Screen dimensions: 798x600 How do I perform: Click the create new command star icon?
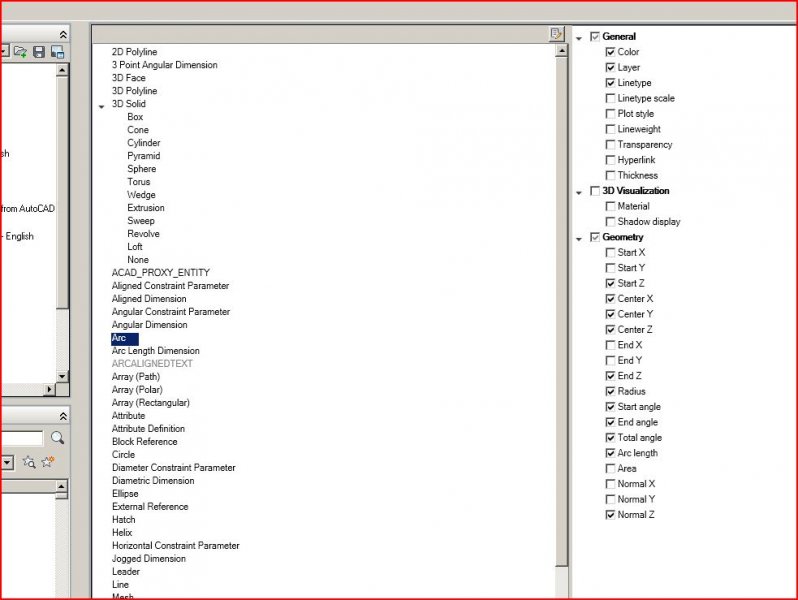47,462
